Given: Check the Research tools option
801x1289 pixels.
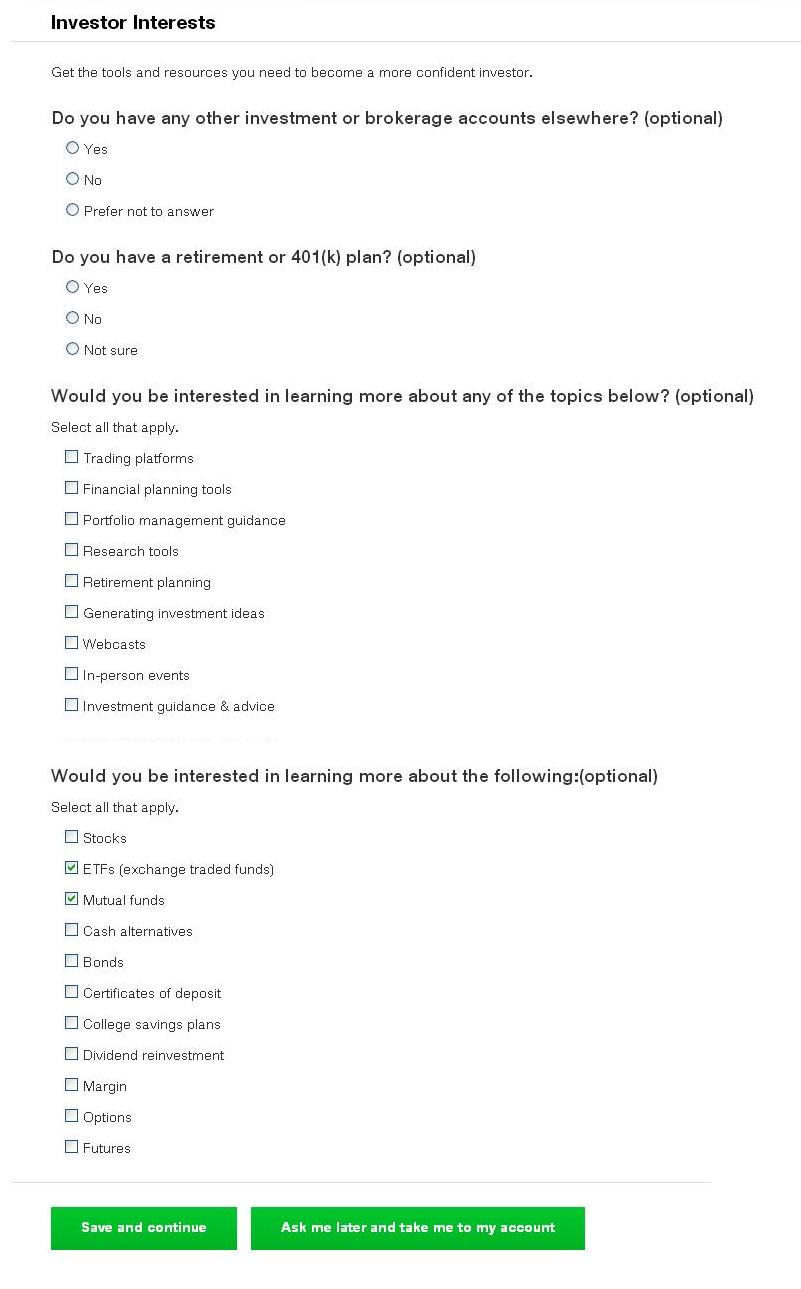Looking at the screenshot, I should point(71,550).
